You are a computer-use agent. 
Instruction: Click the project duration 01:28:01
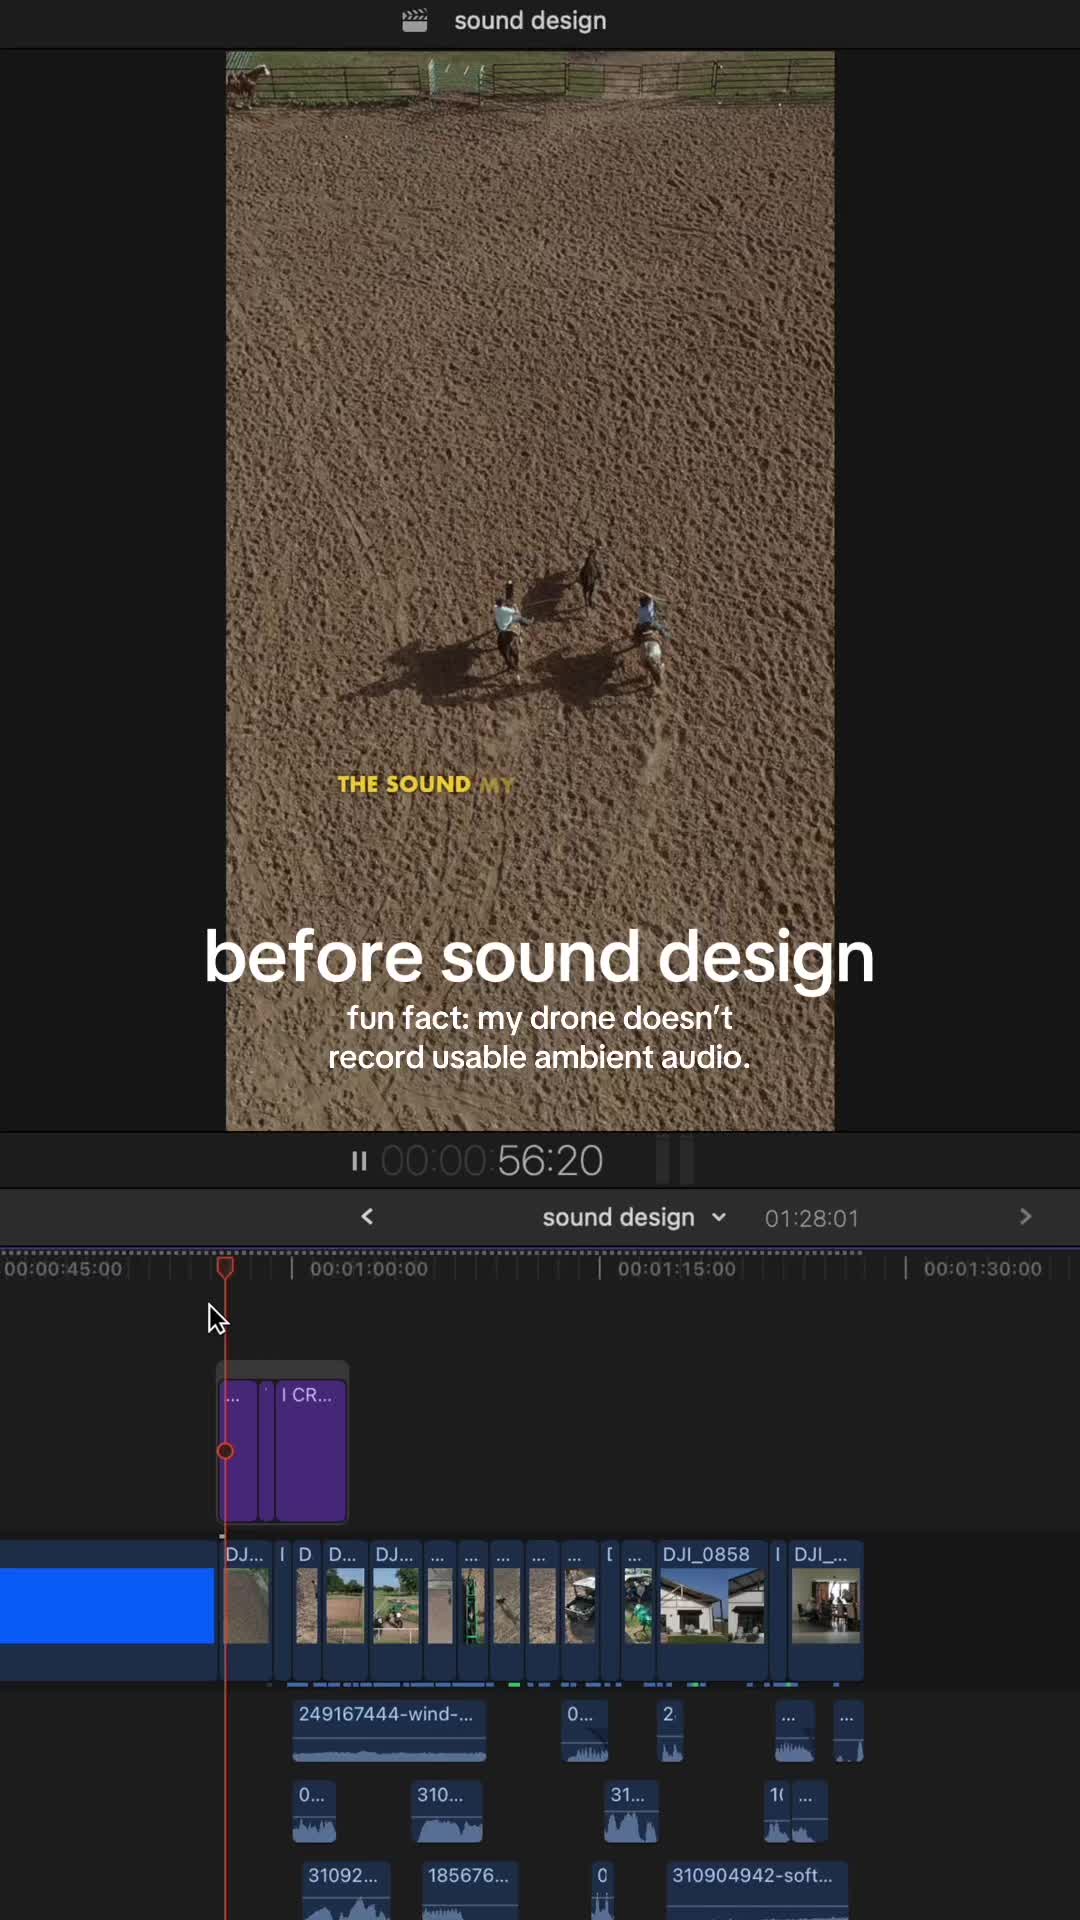click(x=812, y=1218)
